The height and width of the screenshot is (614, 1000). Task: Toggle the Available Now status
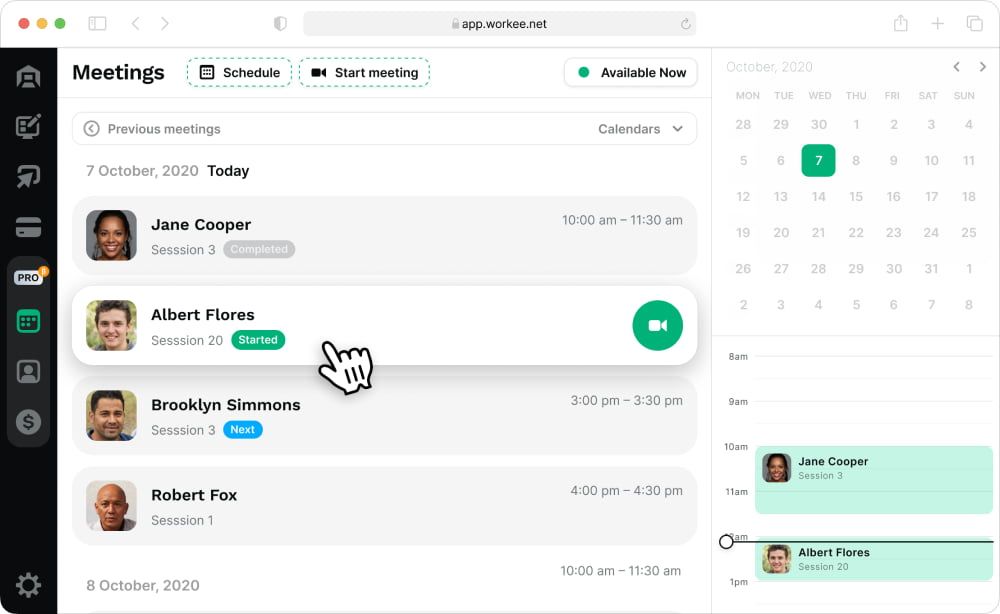point(630,73)
